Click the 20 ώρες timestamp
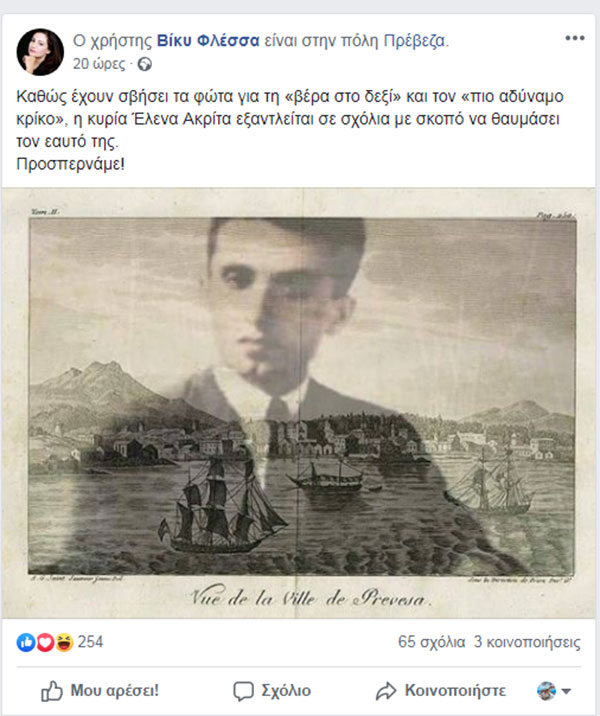The image size is (600, 716). click(99, 63)
